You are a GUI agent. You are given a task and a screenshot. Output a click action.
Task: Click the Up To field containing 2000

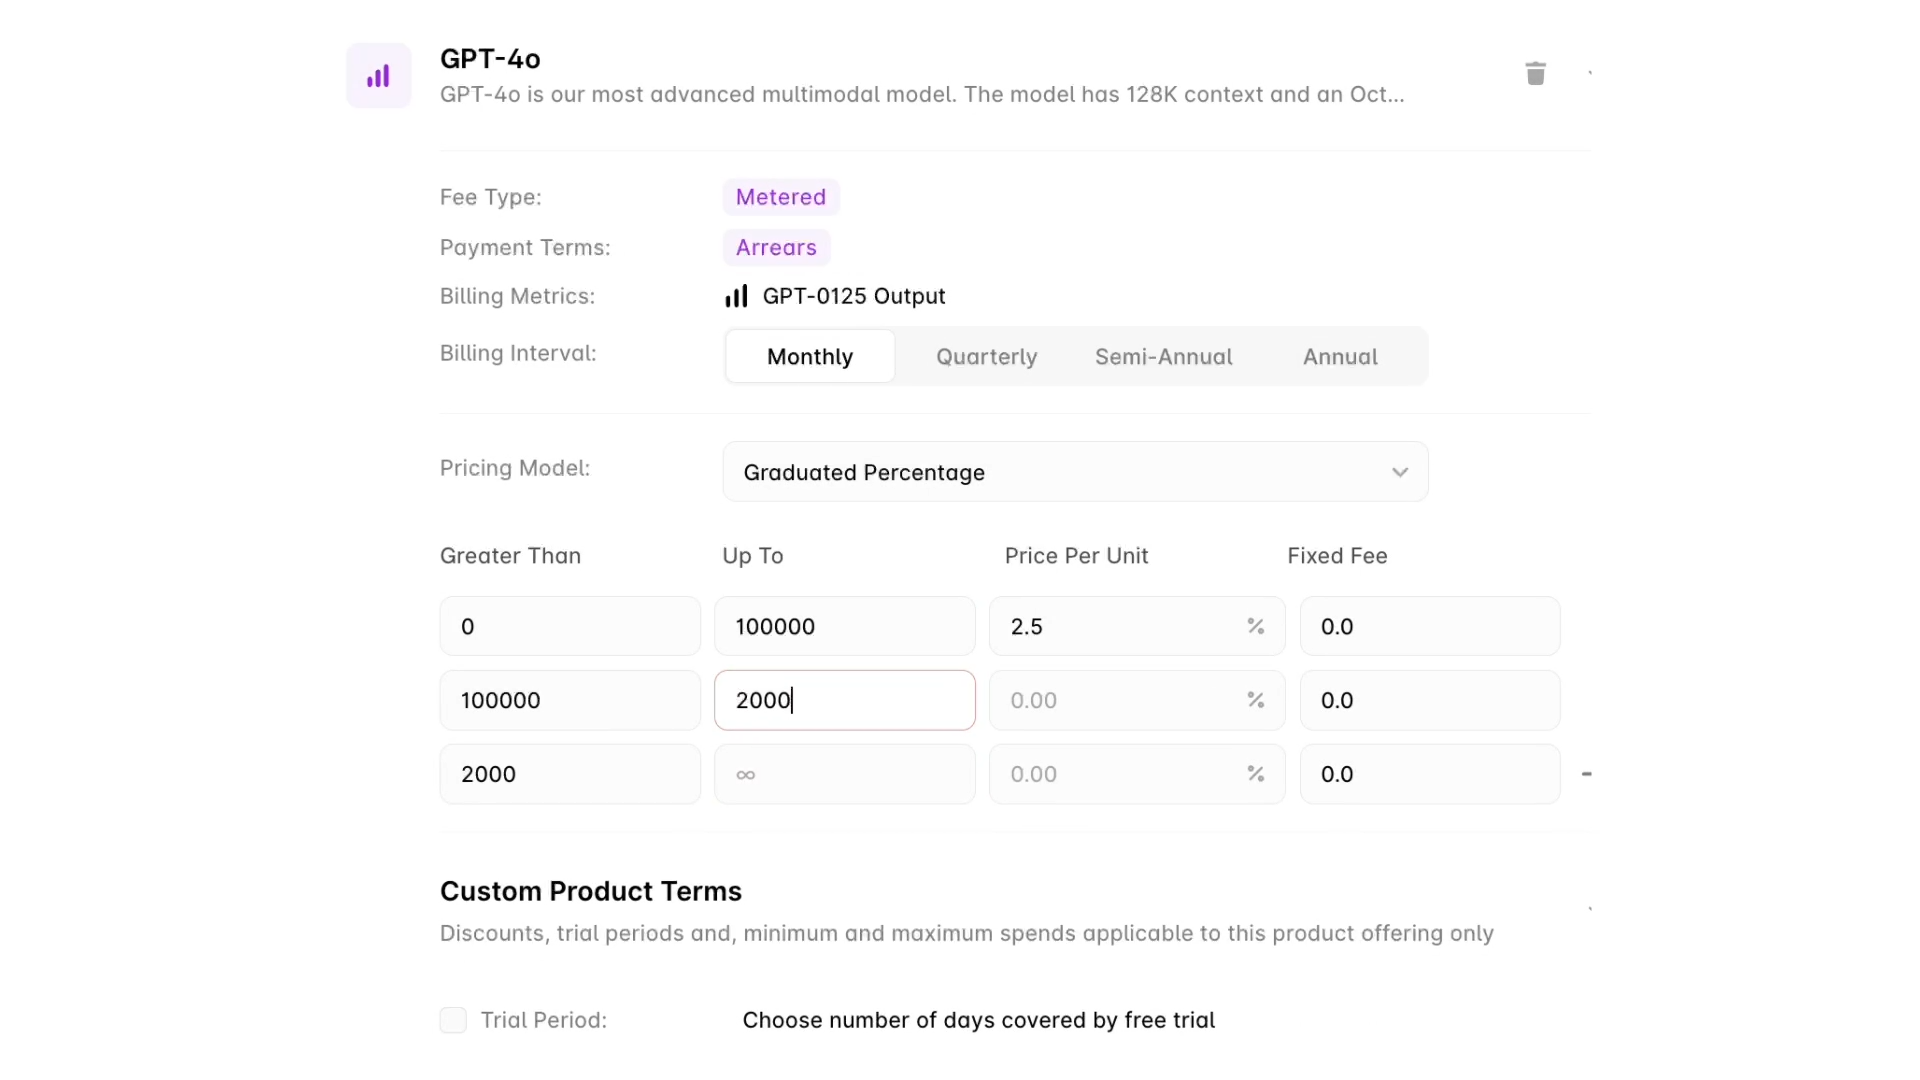(845, 700)
